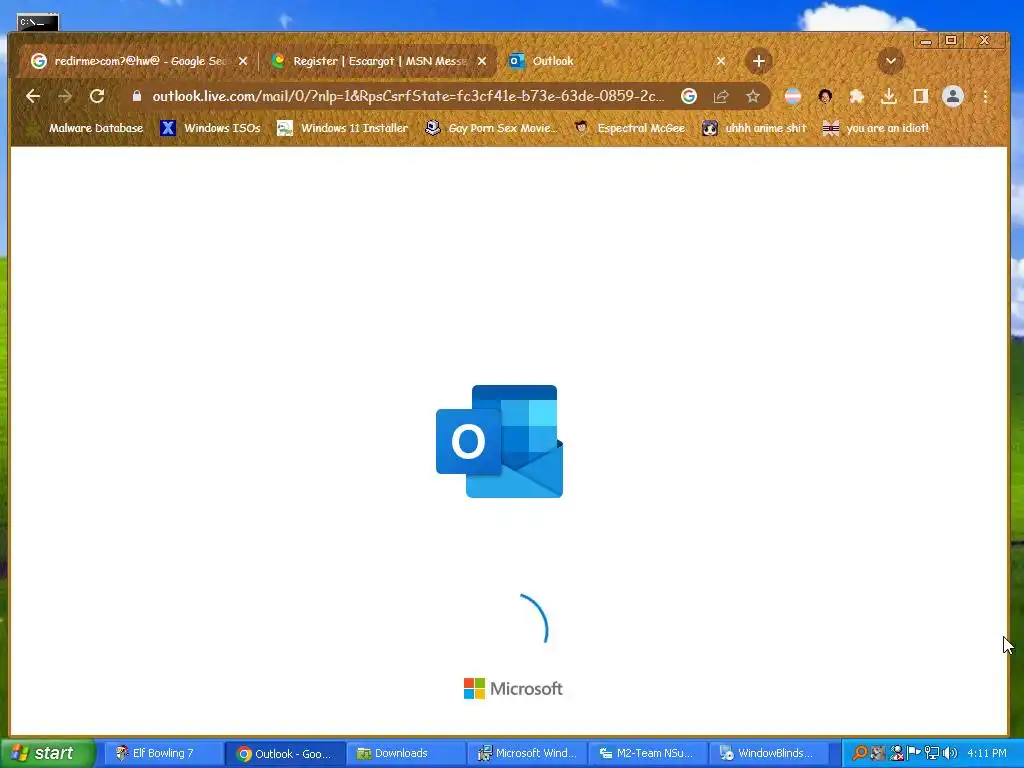Viewport: 1024px width, 768px height.
Task: Open the uhhh anime bookmark
Action: click(754, 128)
